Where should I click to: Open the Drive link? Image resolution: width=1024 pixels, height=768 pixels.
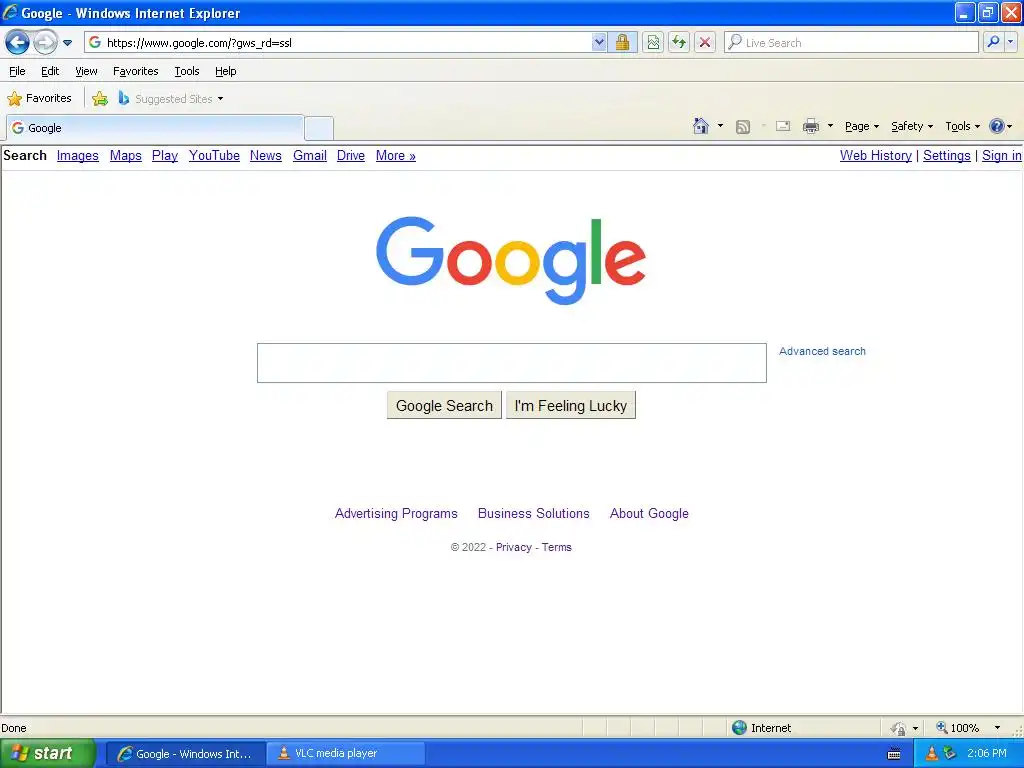351,156
